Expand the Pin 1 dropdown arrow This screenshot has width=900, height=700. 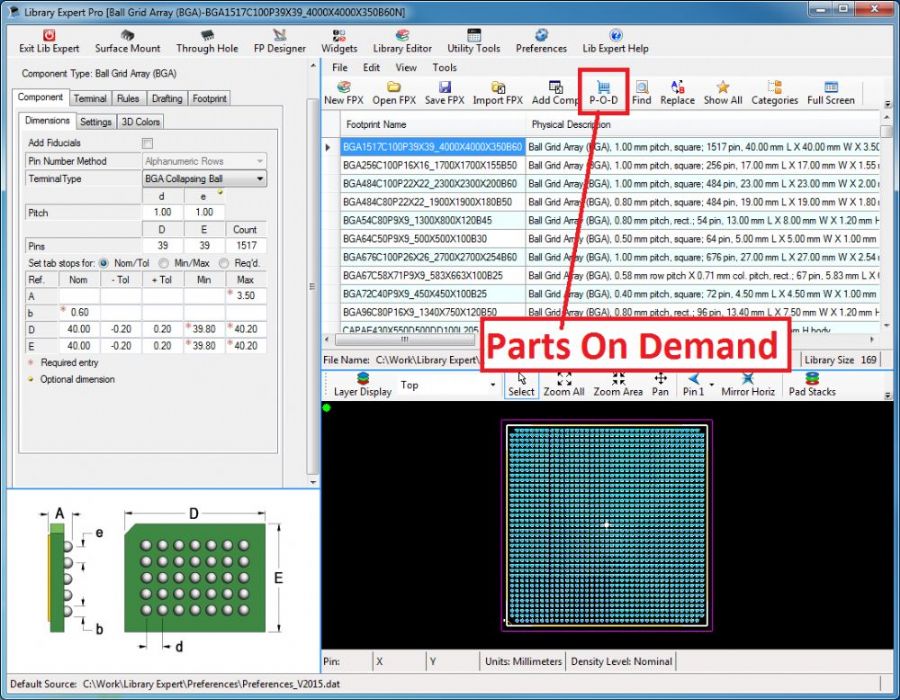(x=711, y=384)
